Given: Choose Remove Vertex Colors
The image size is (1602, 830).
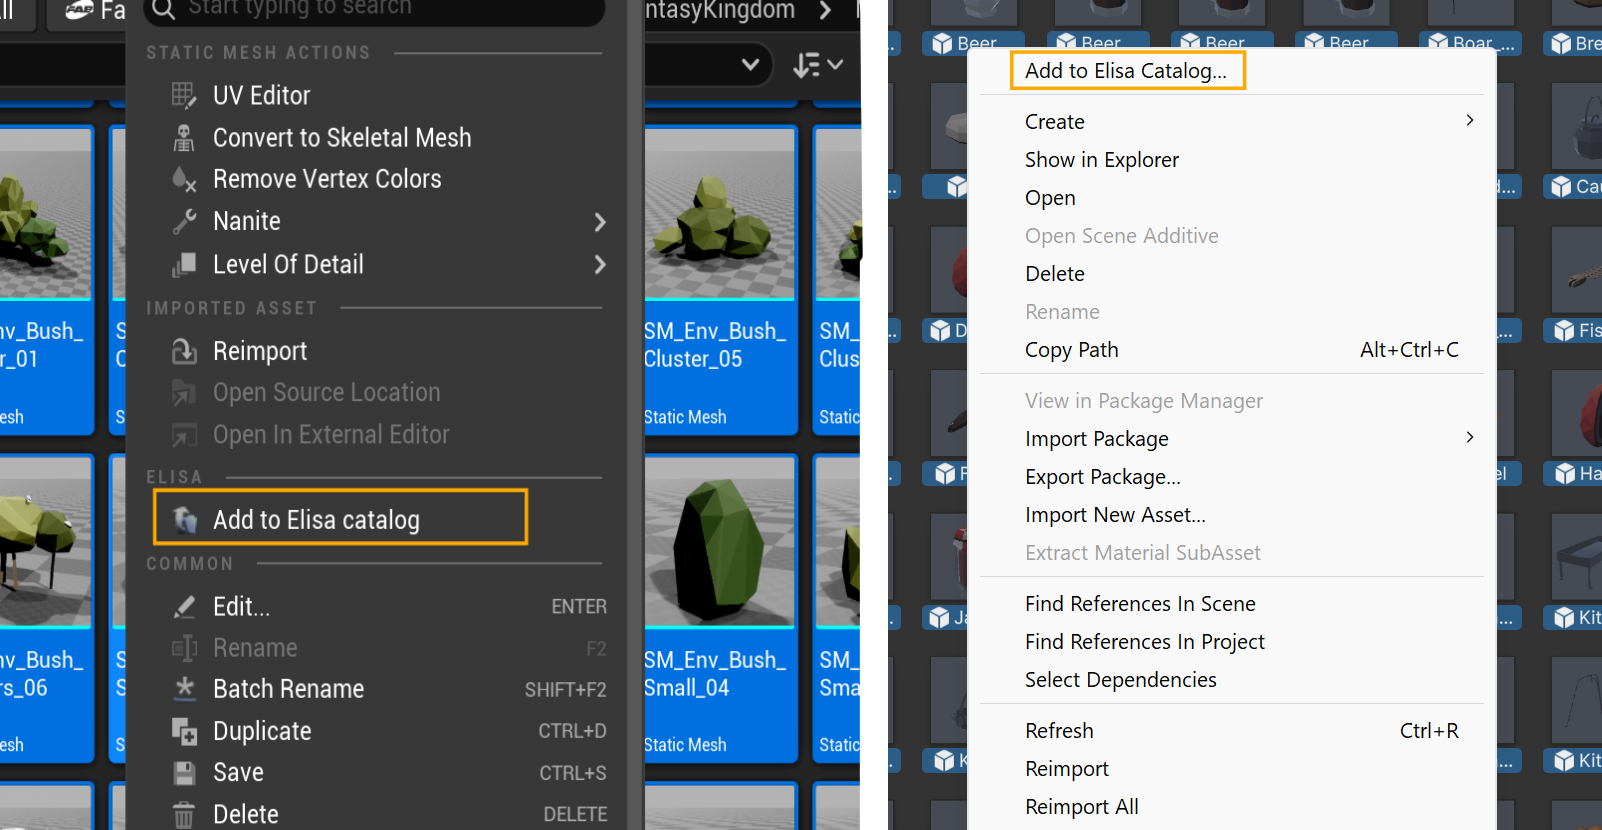Looking at the screenshot, I should [x=327, y=179].
